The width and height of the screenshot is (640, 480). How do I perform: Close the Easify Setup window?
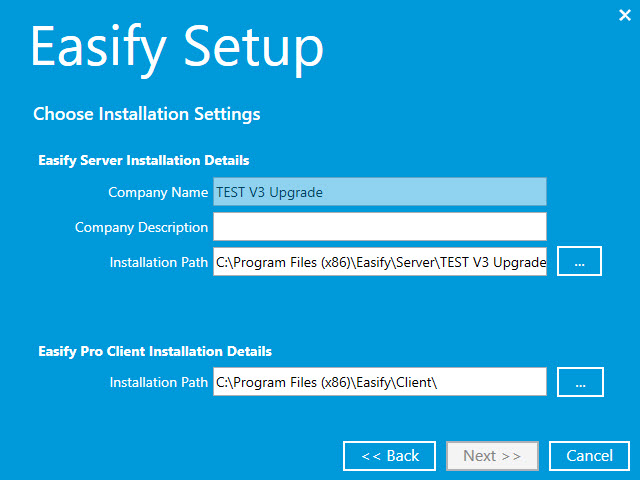[625, 15]
